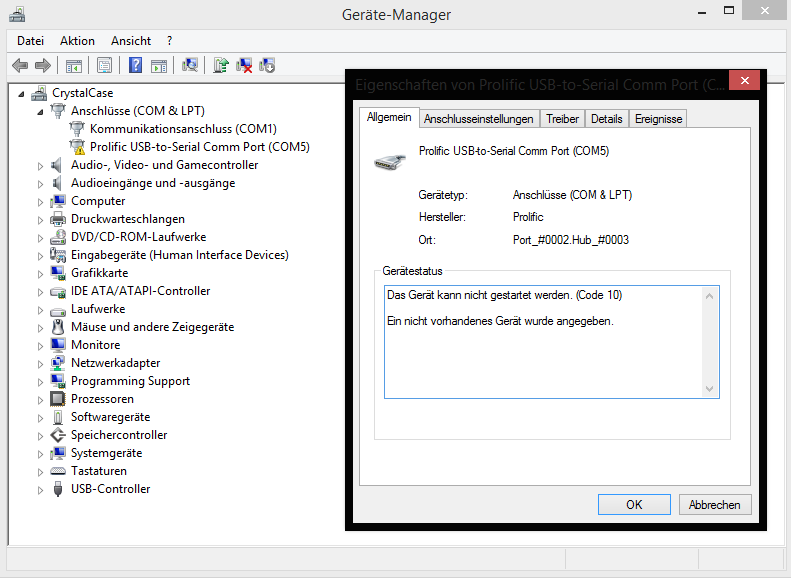Click the Gerätestatus scrollbar down arrow
Image resolution: width=791 pixels, height=578 pixels.
(709, 388)
